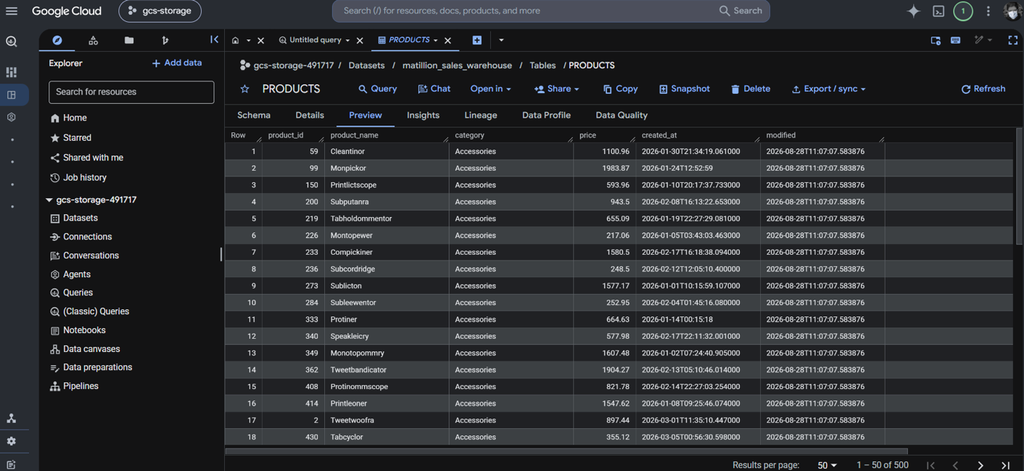The image size is (1024, 471).
Task: Select the Explorer compass tab icon
Action: 57,40
